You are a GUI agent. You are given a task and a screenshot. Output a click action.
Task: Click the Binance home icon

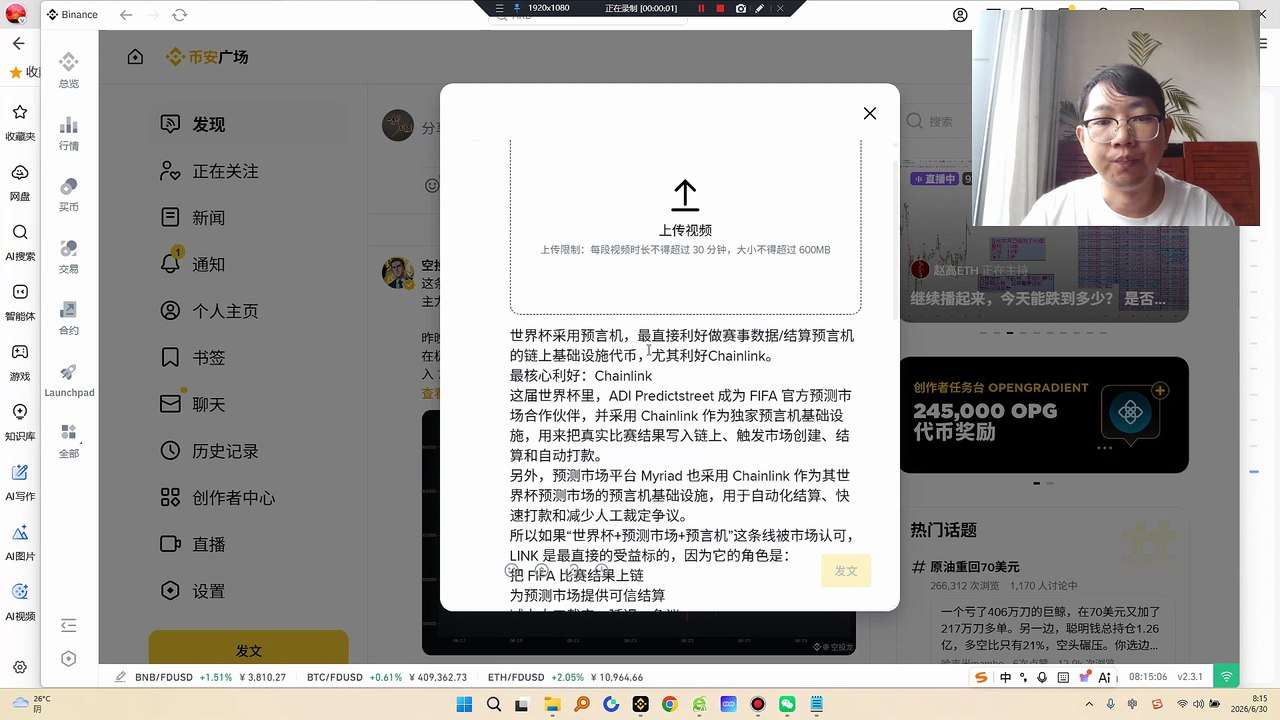[x=135, y=57]
